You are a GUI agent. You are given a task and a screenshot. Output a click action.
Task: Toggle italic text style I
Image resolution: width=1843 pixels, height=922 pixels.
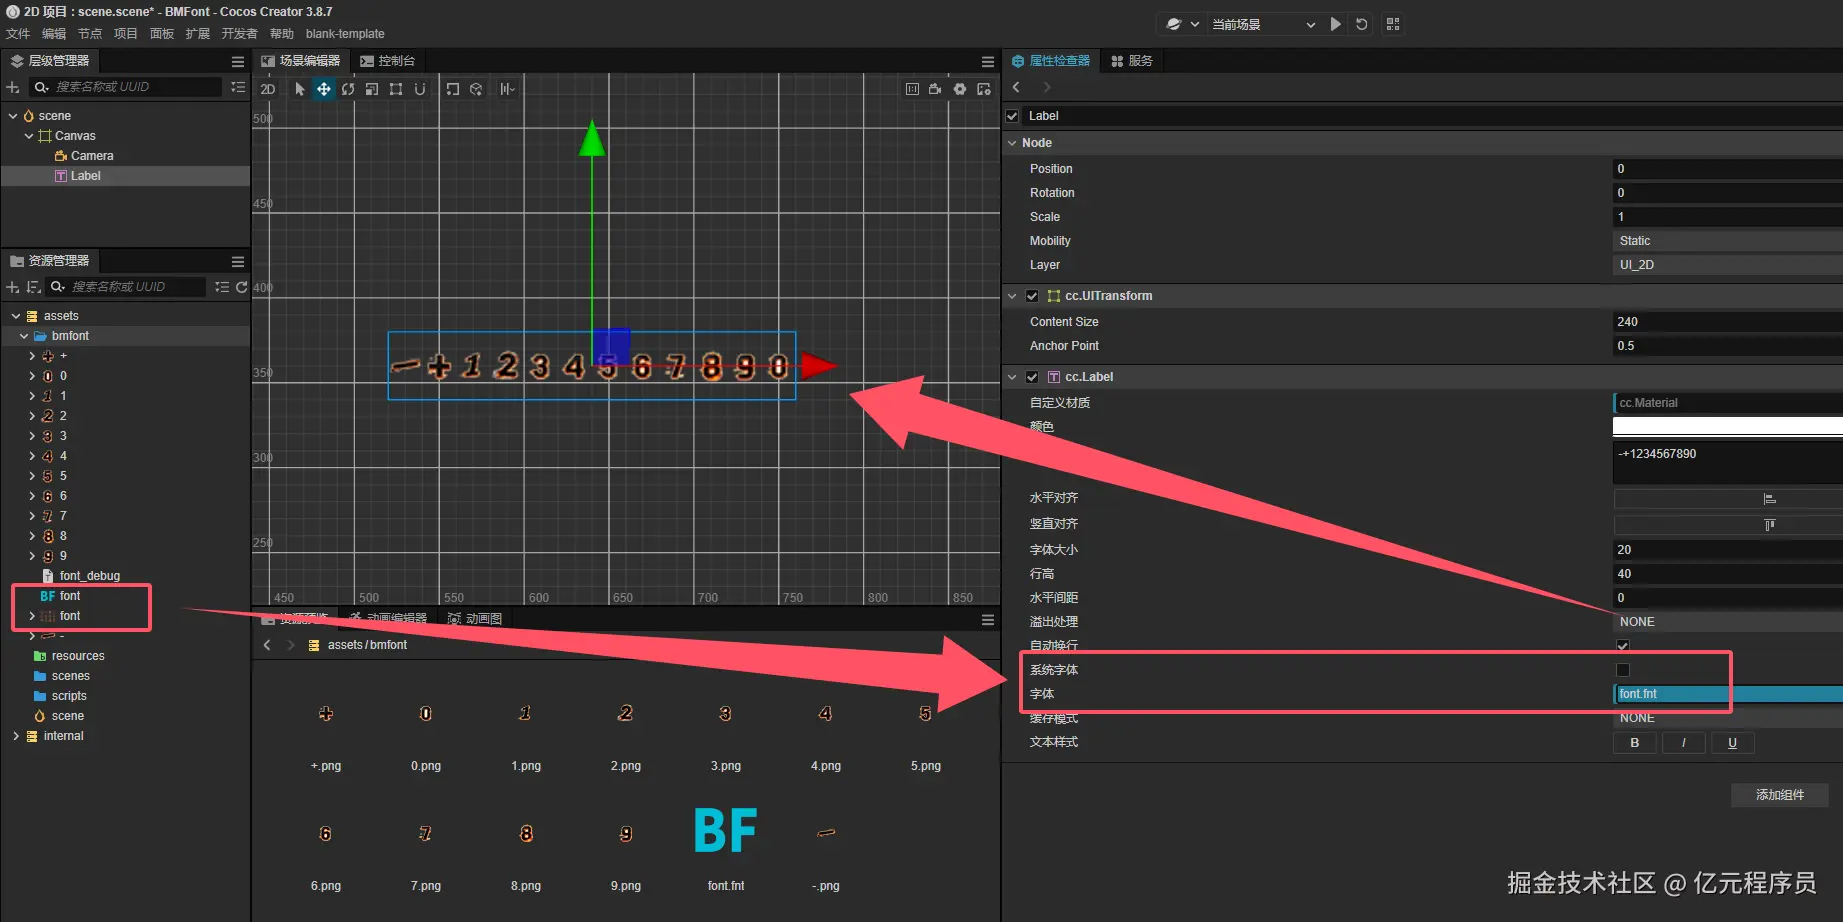1684,743
